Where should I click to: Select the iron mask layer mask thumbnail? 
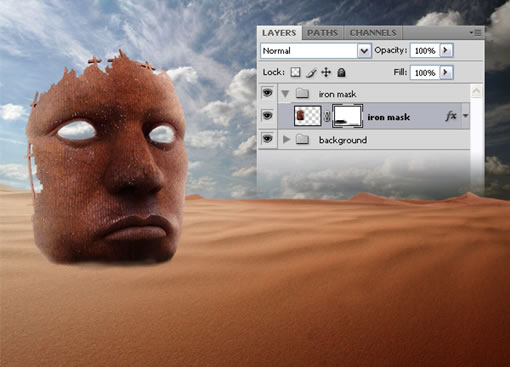click(347, 116)
